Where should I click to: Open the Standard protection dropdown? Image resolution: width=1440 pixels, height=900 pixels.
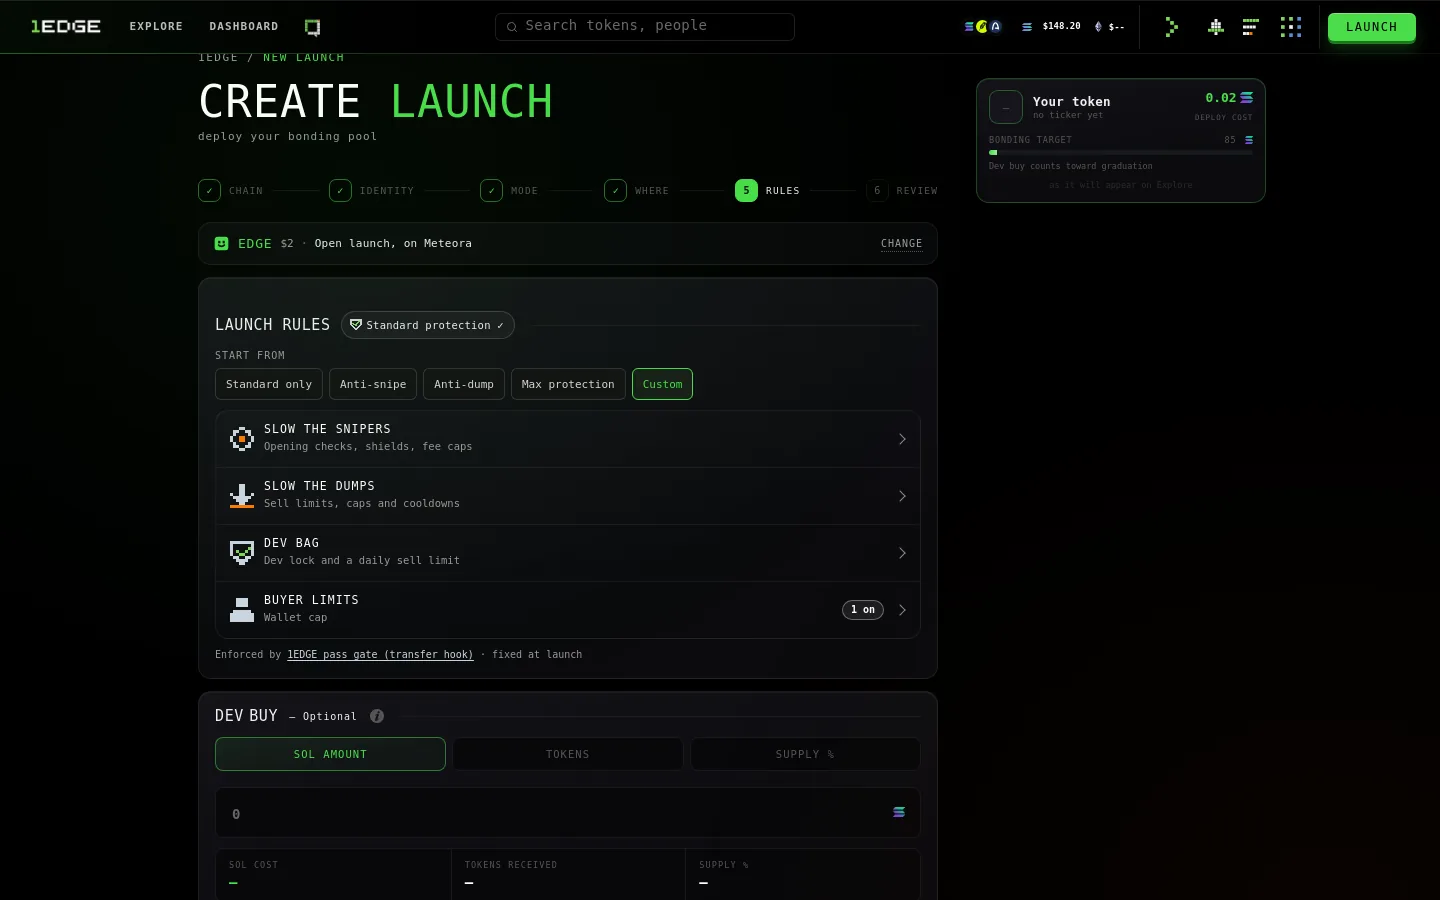(x=428, y=325)
